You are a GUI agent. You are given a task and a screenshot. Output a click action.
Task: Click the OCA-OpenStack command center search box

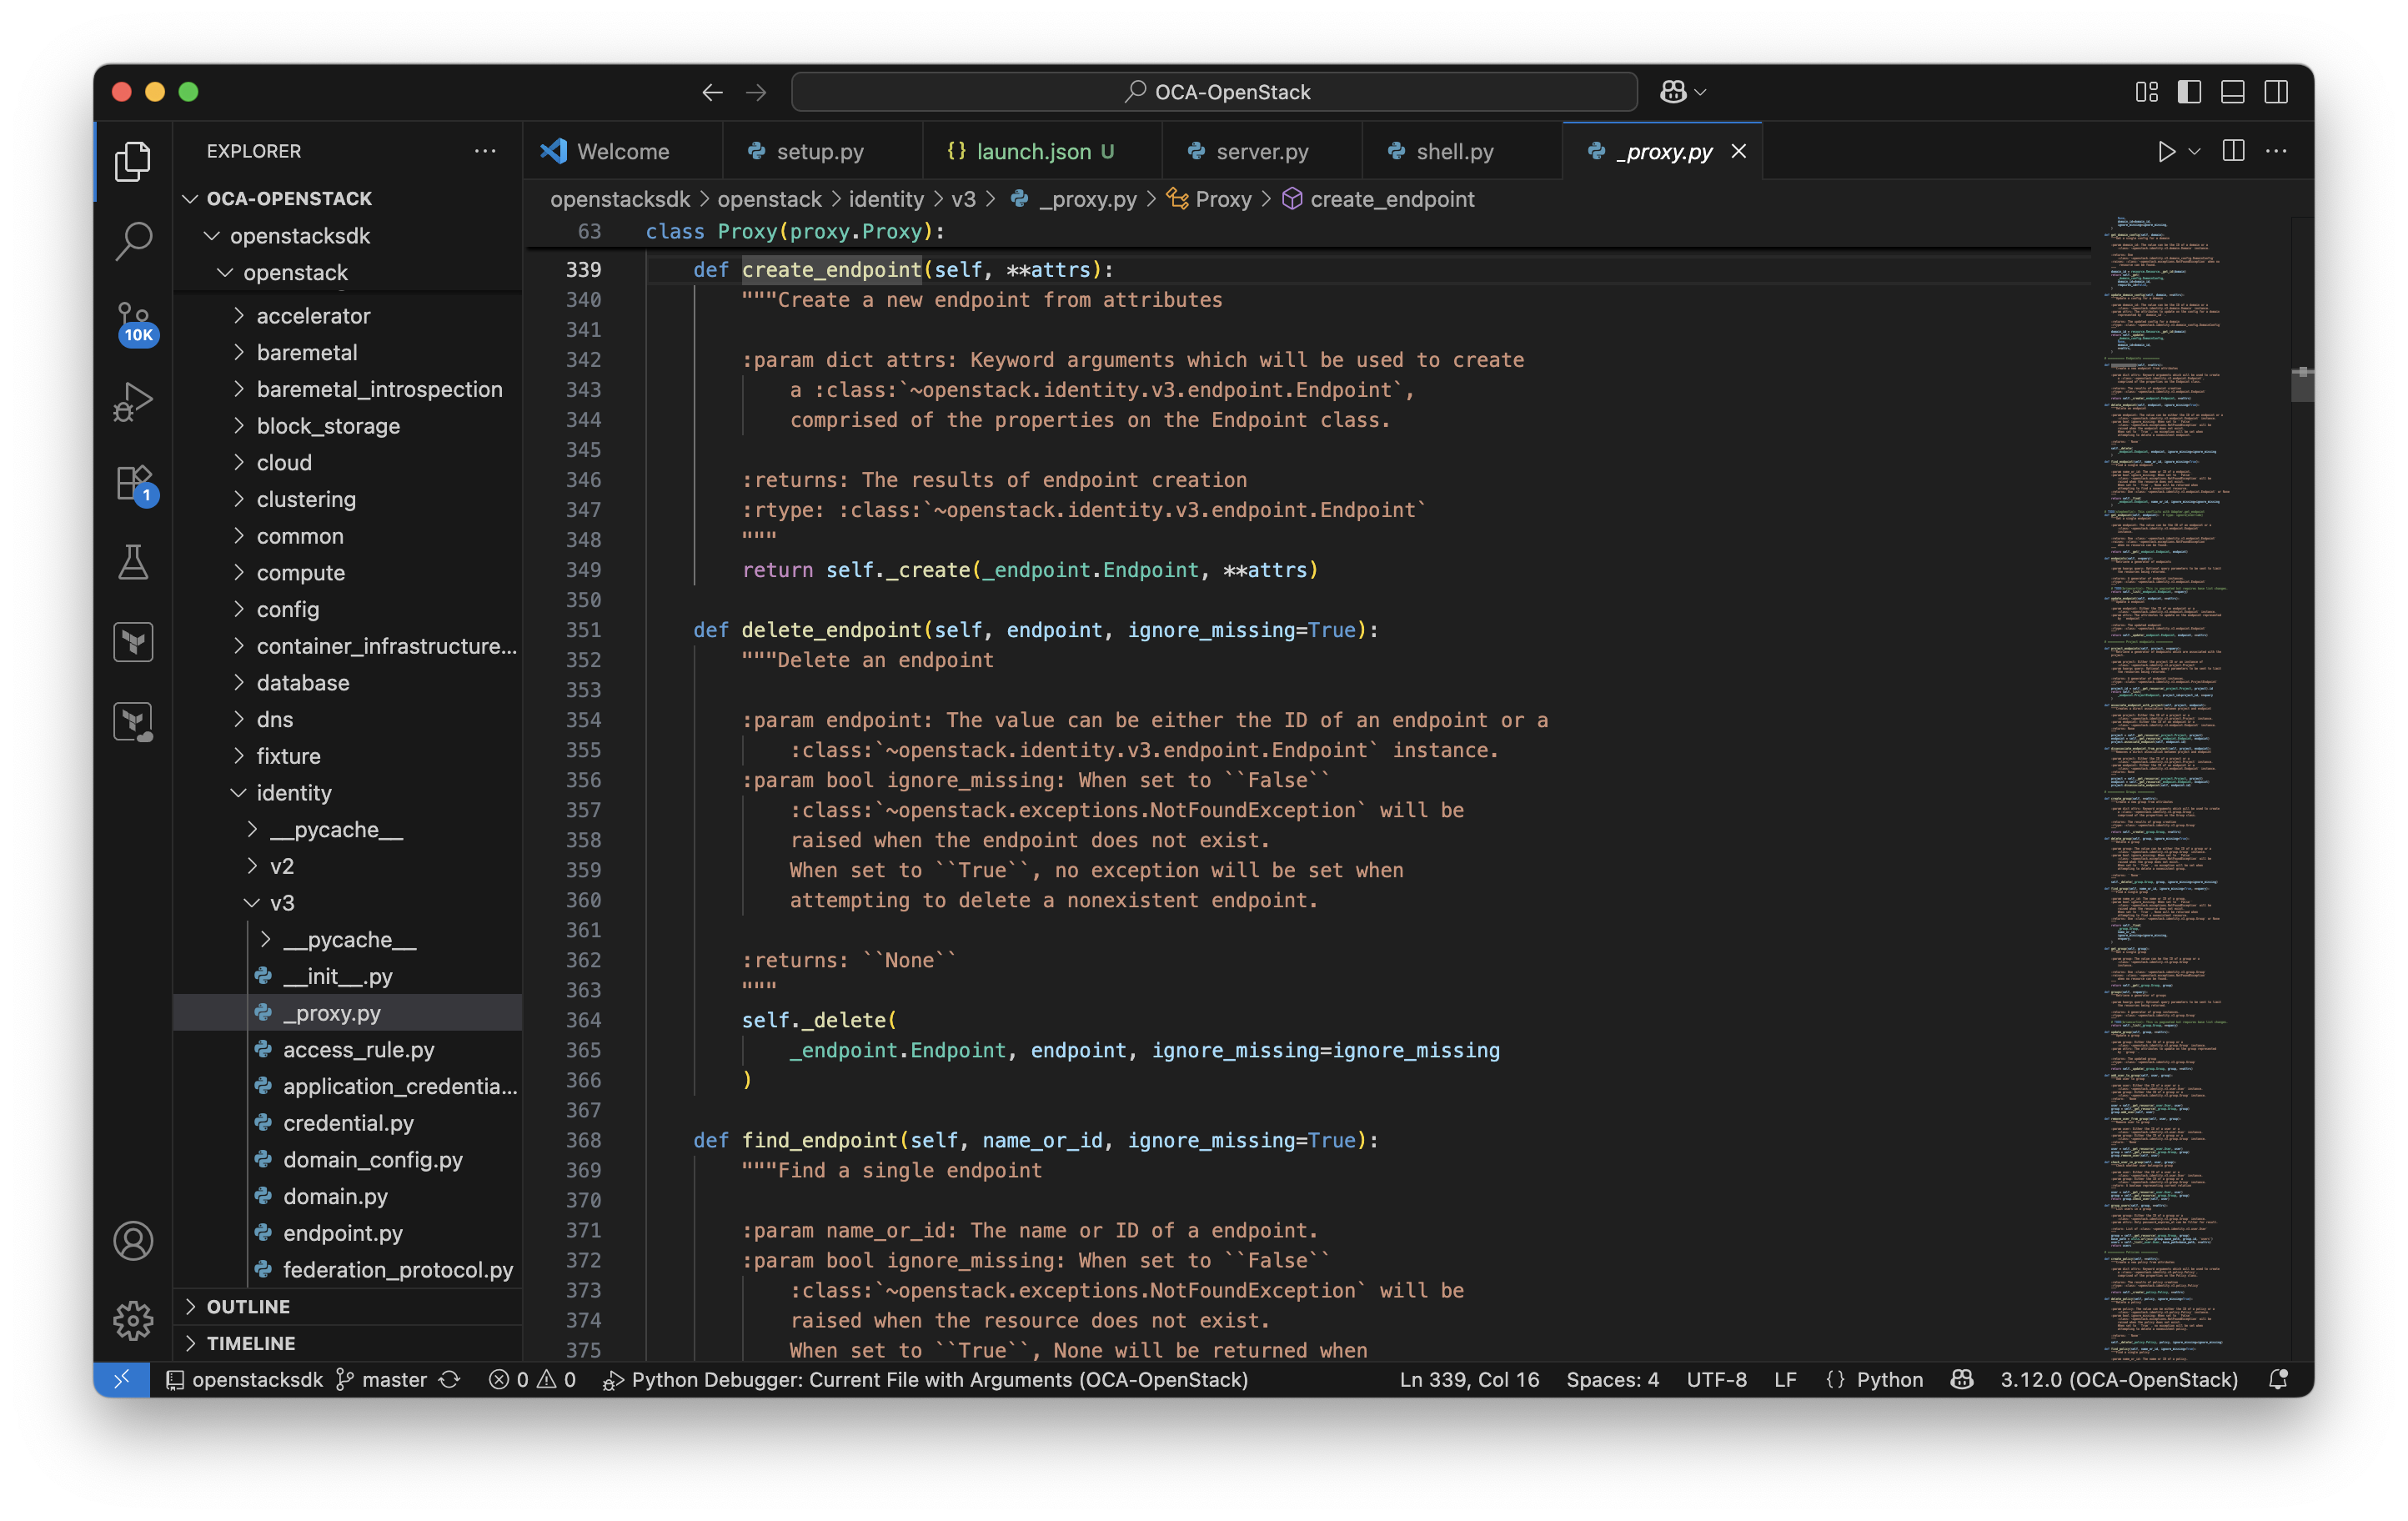point(1214,92)
